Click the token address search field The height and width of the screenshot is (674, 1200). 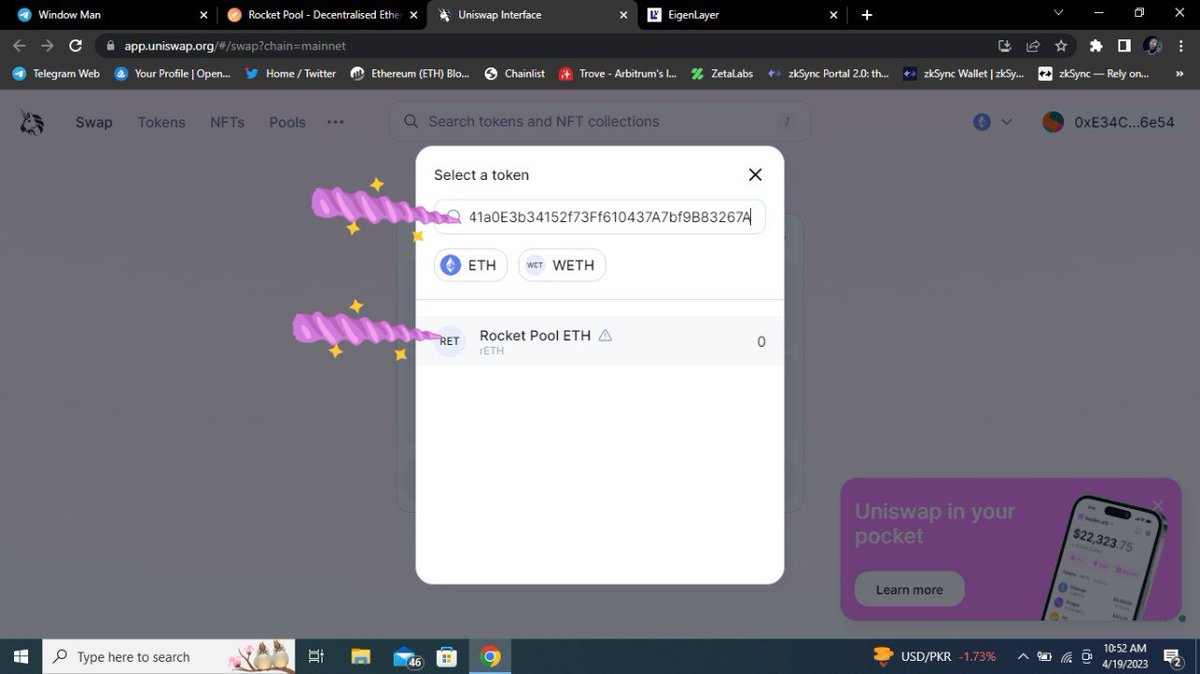pos(600,217)
